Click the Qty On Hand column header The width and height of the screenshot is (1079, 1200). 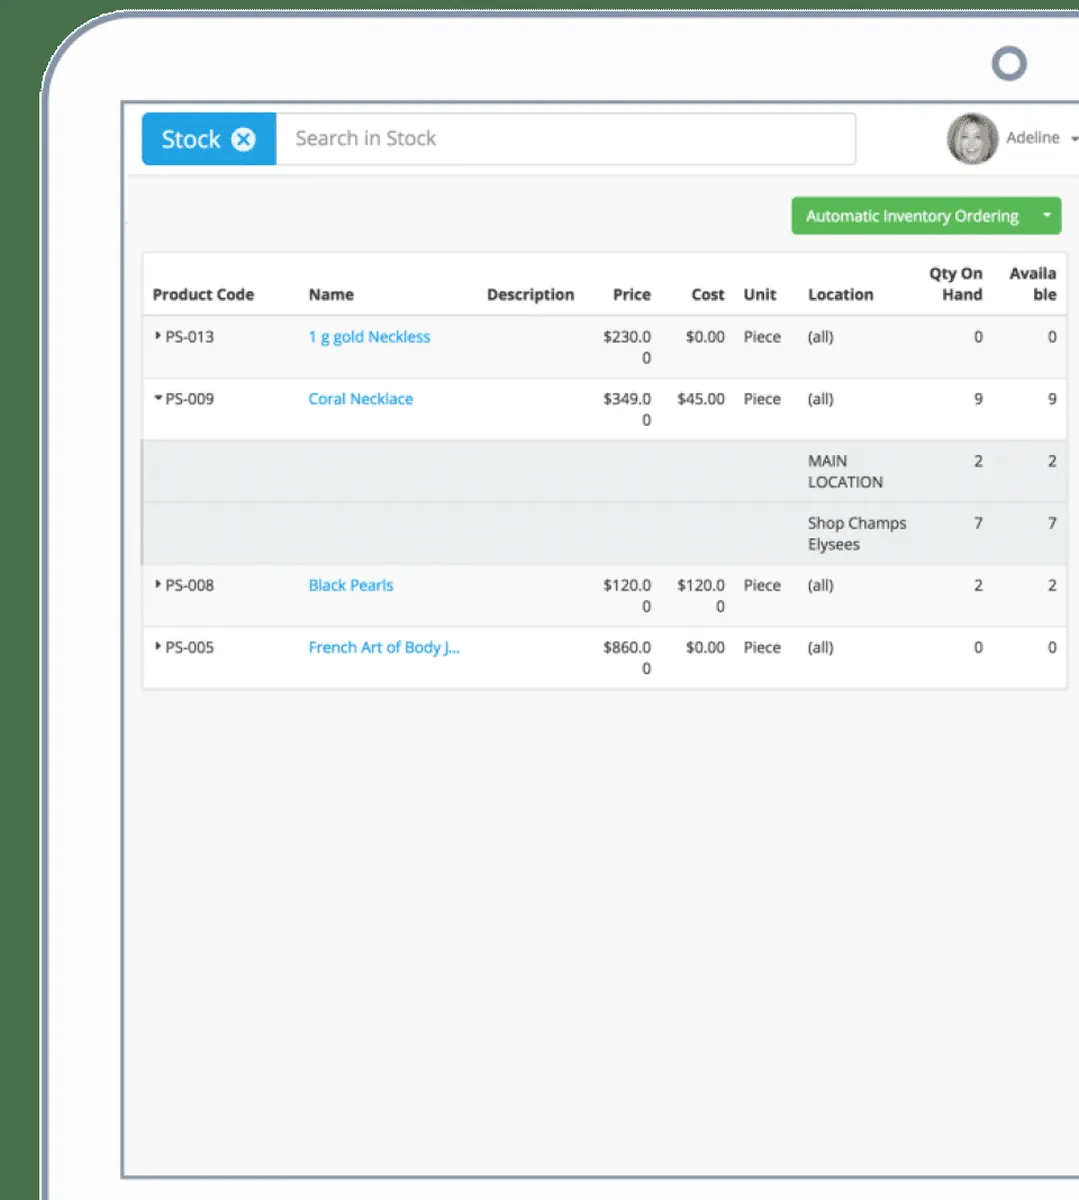[956, 284]
